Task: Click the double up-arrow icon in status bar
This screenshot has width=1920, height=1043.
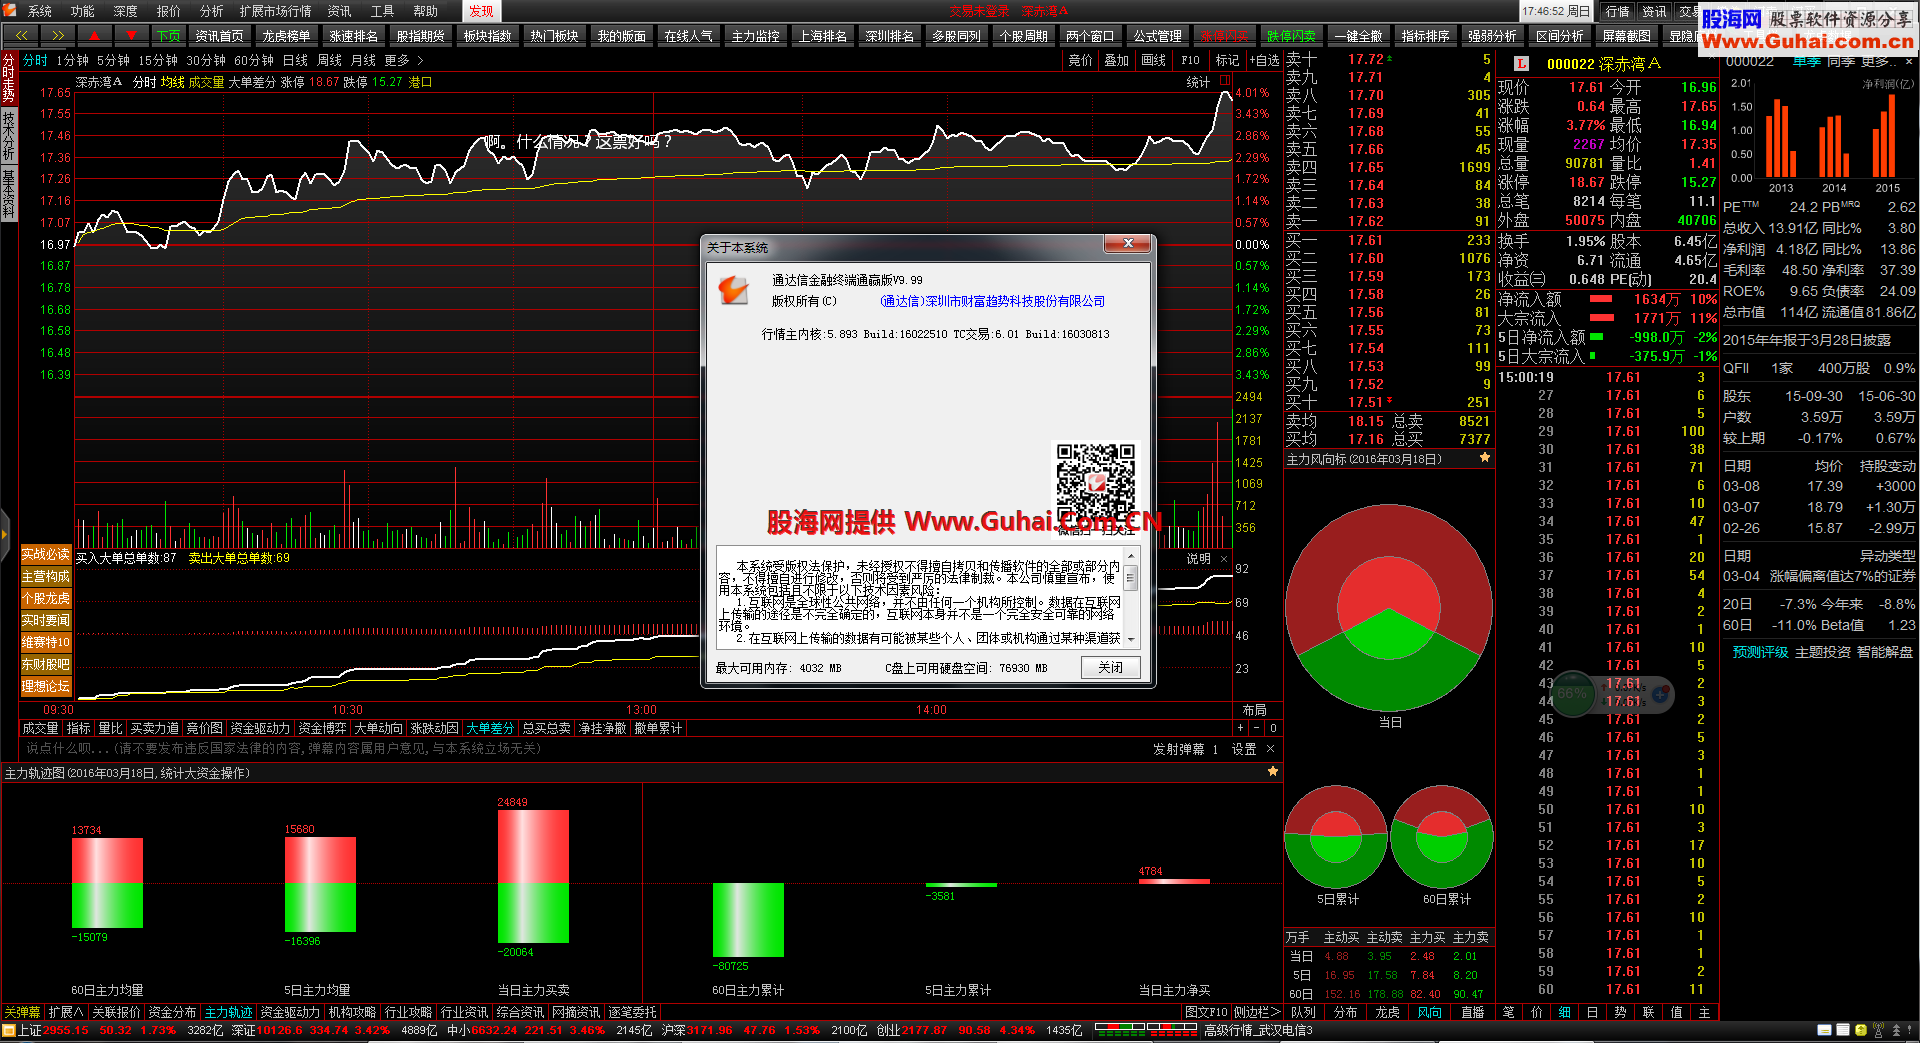Action: (1896, 1031)
